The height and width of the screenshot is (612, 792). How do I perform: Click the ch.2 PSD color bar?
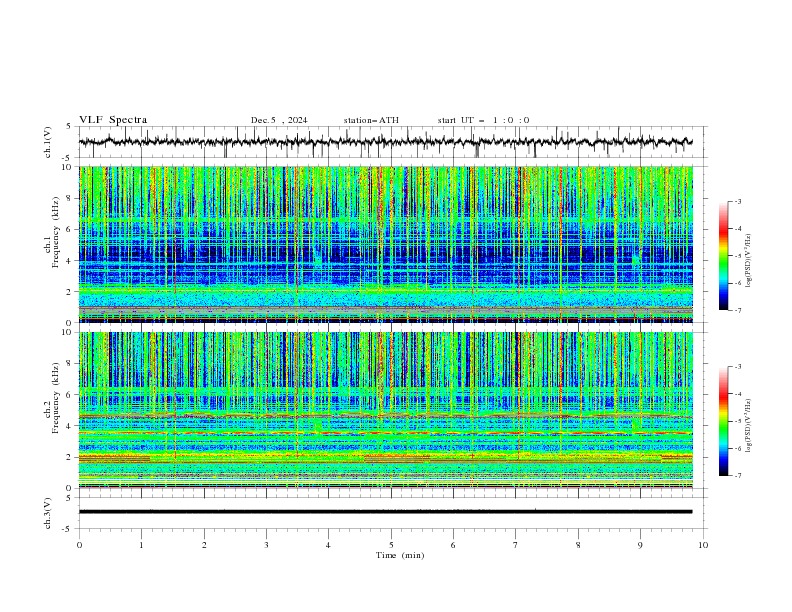pyautogui.click(x=723, y=421)
